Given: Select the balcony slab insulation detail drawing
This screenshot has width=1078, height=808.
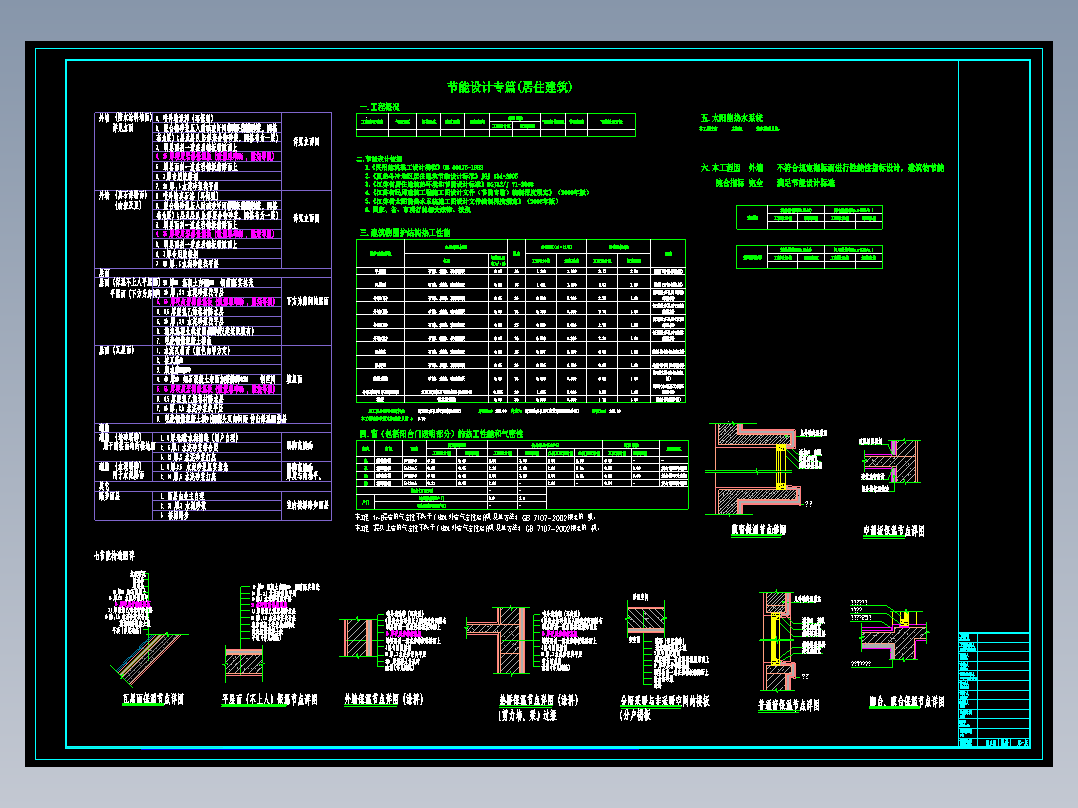Looking at the screenshot, I should point(892,635).
